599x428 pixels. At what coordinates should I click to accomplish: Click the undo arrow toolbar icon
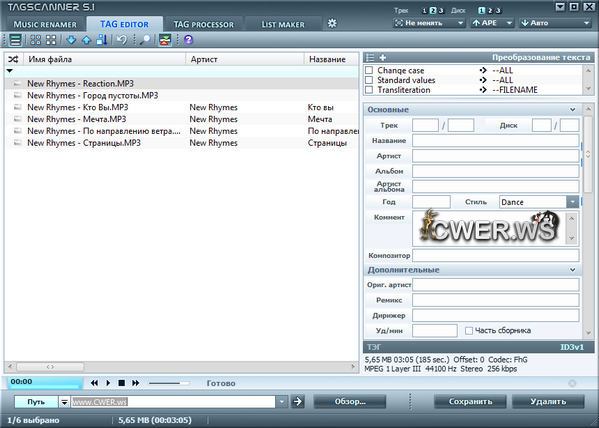pos(122,40)
